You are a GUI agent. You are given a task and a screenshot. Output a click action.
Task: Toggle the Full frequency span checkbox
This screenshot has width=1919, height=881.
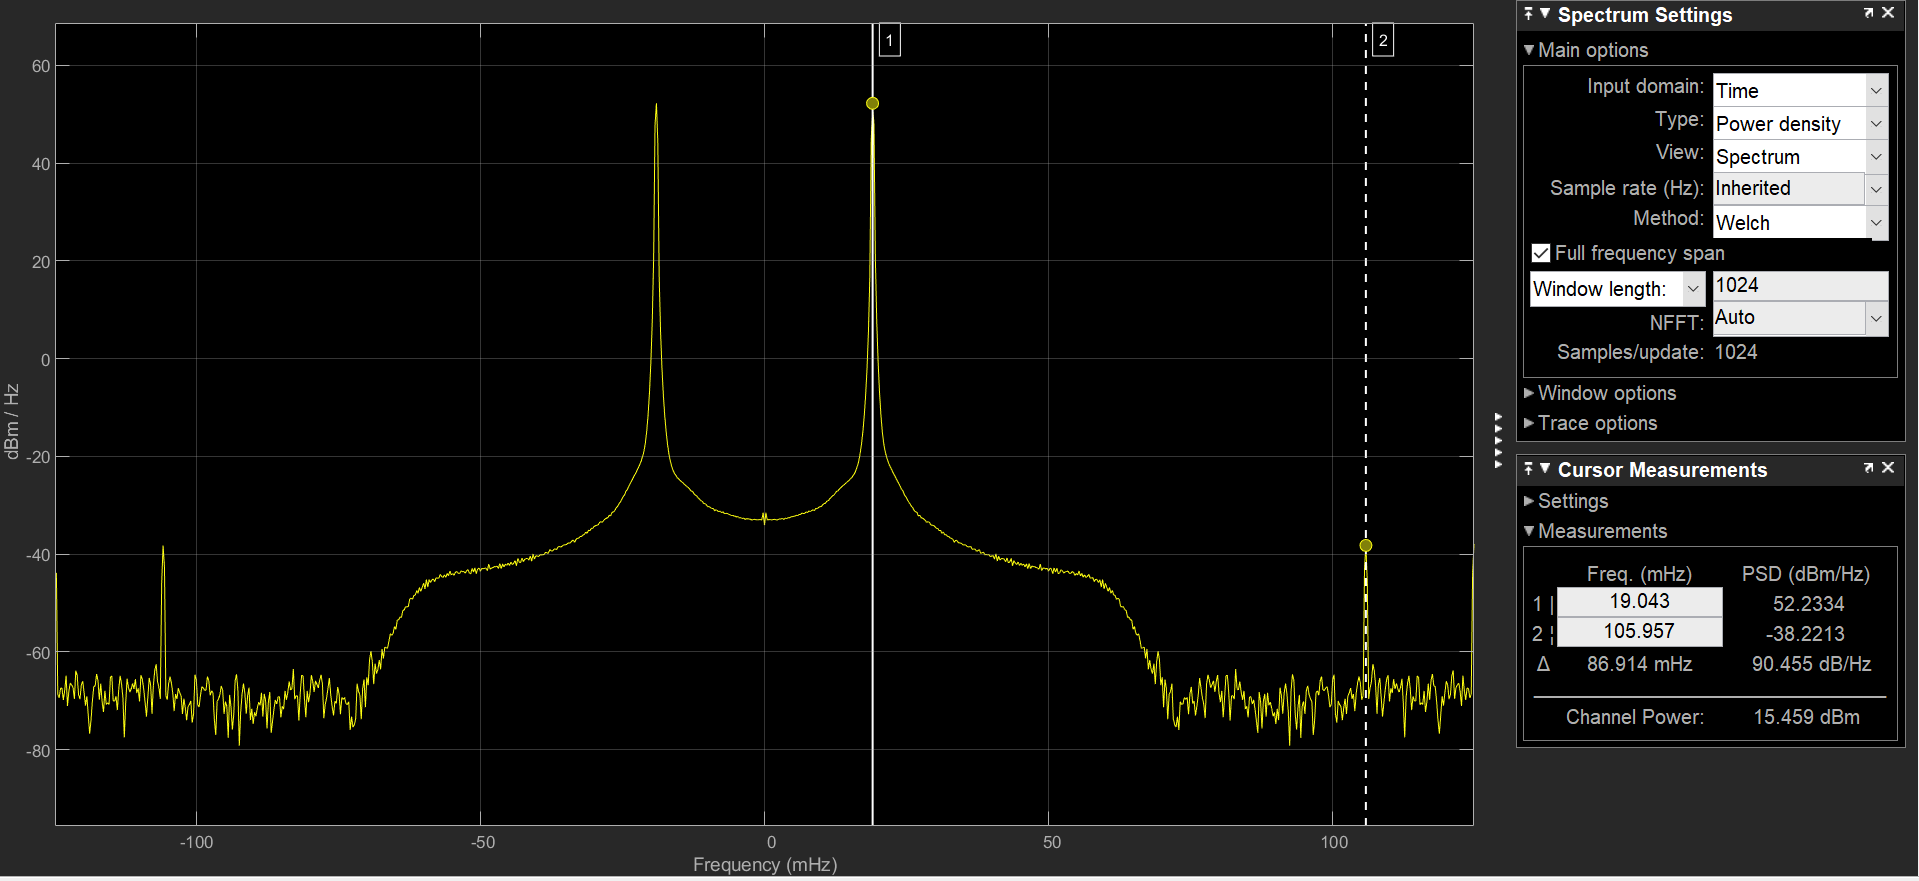tap(1541, 253)
